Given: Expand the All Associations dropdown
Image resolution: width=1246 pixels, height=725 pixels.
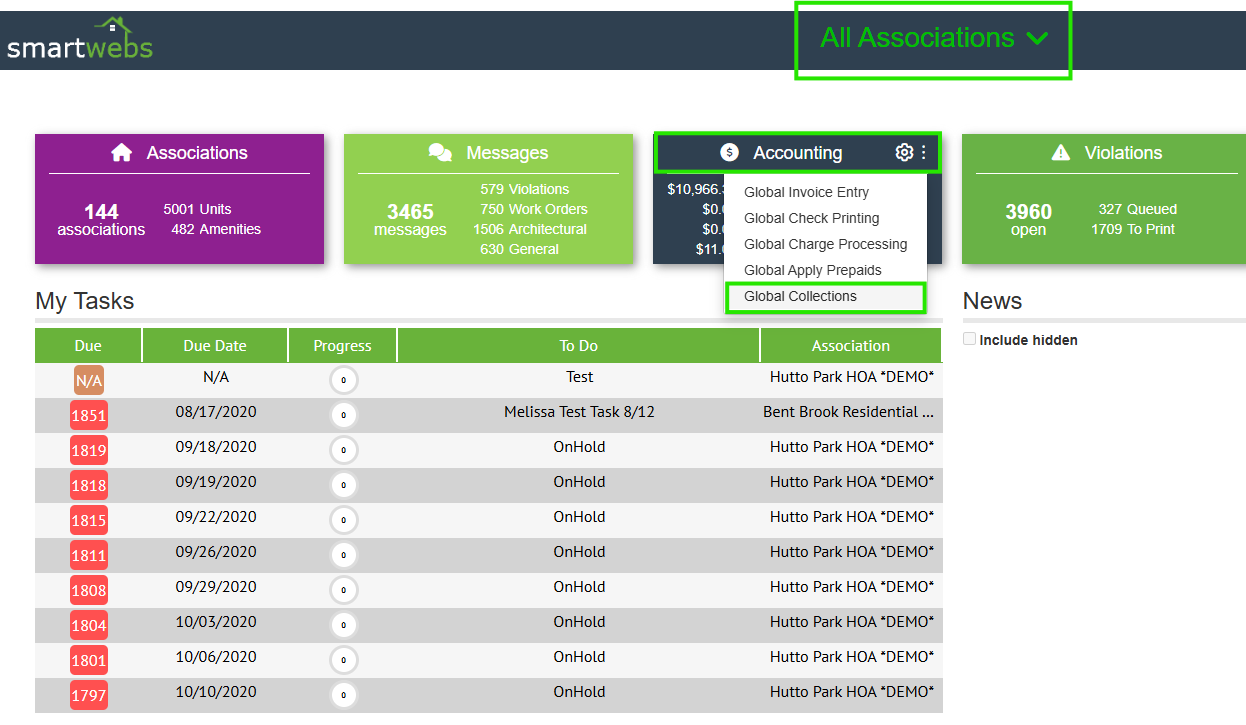Looking at the screenshot, I should (933, 39).
